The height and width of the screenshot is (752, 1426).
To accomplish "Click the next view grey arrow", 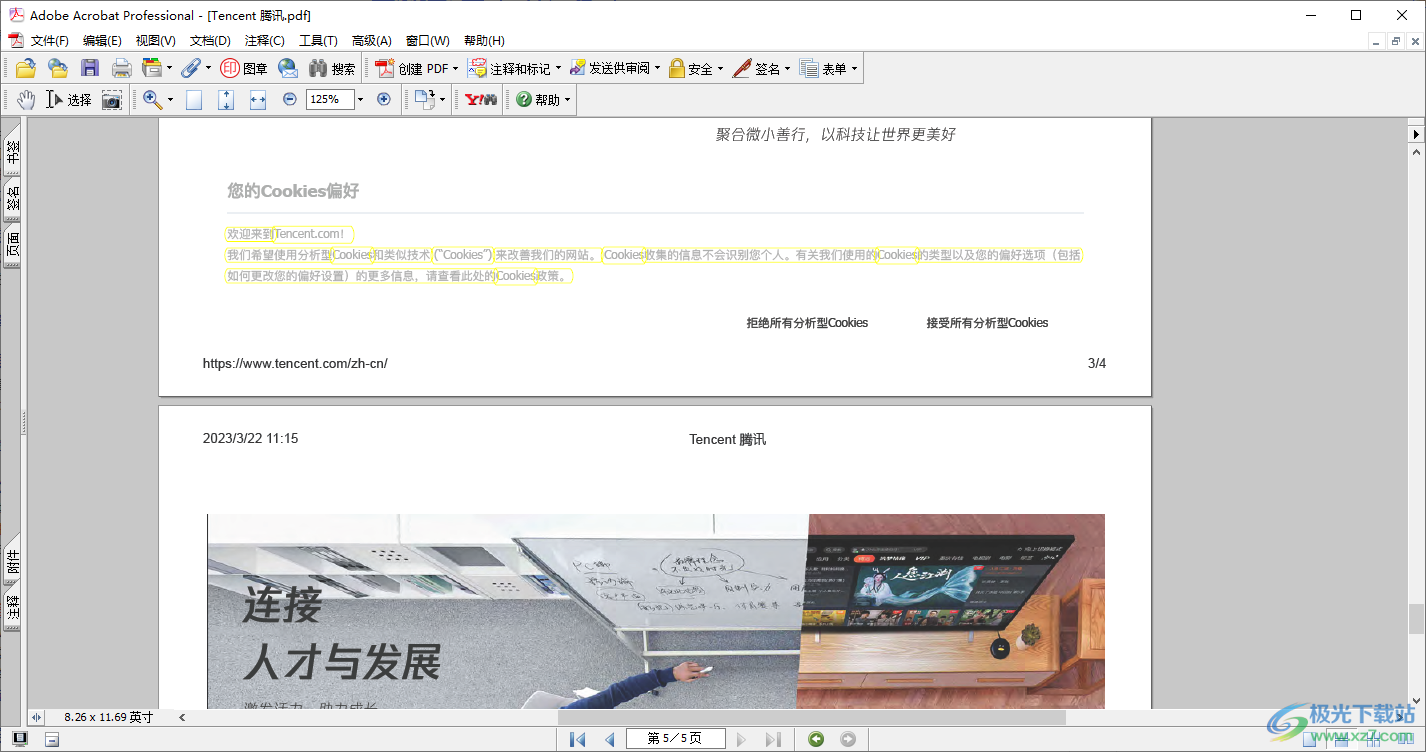I will (x=849, y=739).
